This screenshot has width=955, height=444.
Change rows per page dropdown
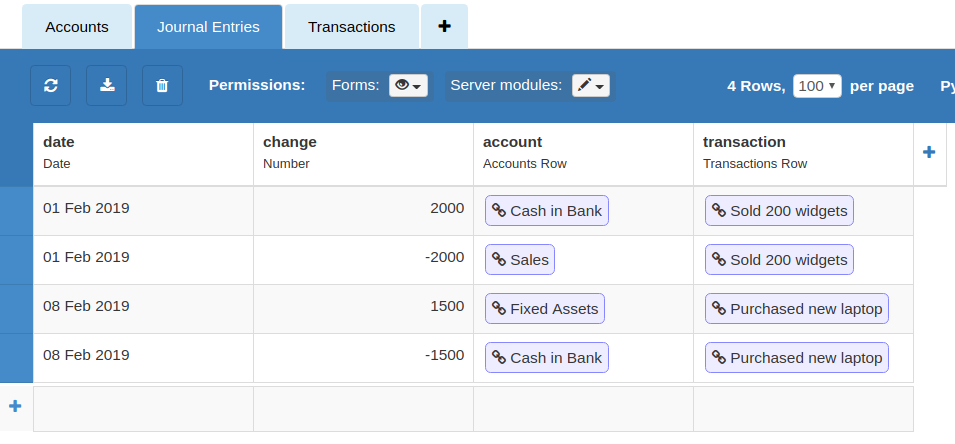pos(817,86)
